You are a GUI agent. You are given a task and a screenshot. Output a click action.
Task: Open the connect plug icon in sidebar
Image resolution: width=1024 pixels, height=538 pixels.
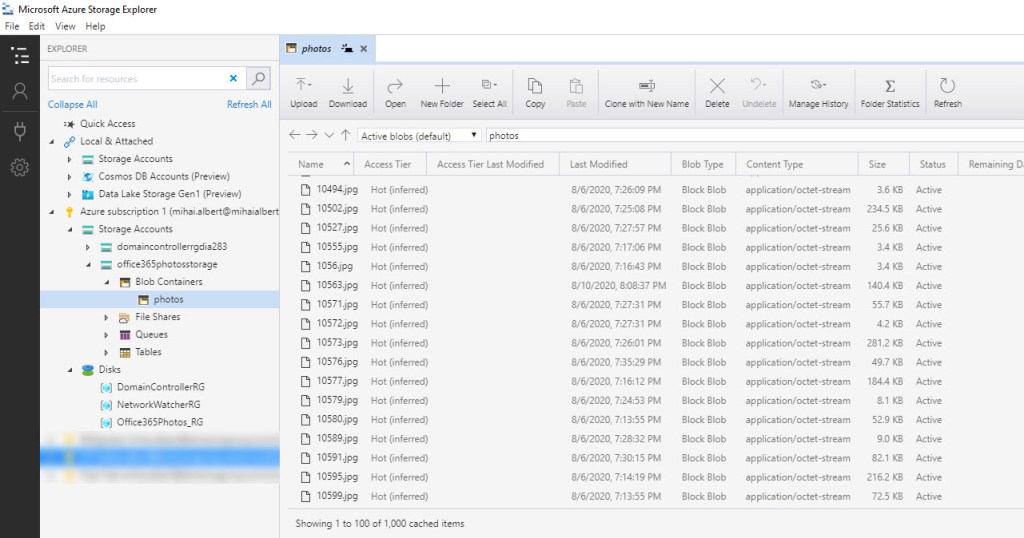[x=19, y=130]
